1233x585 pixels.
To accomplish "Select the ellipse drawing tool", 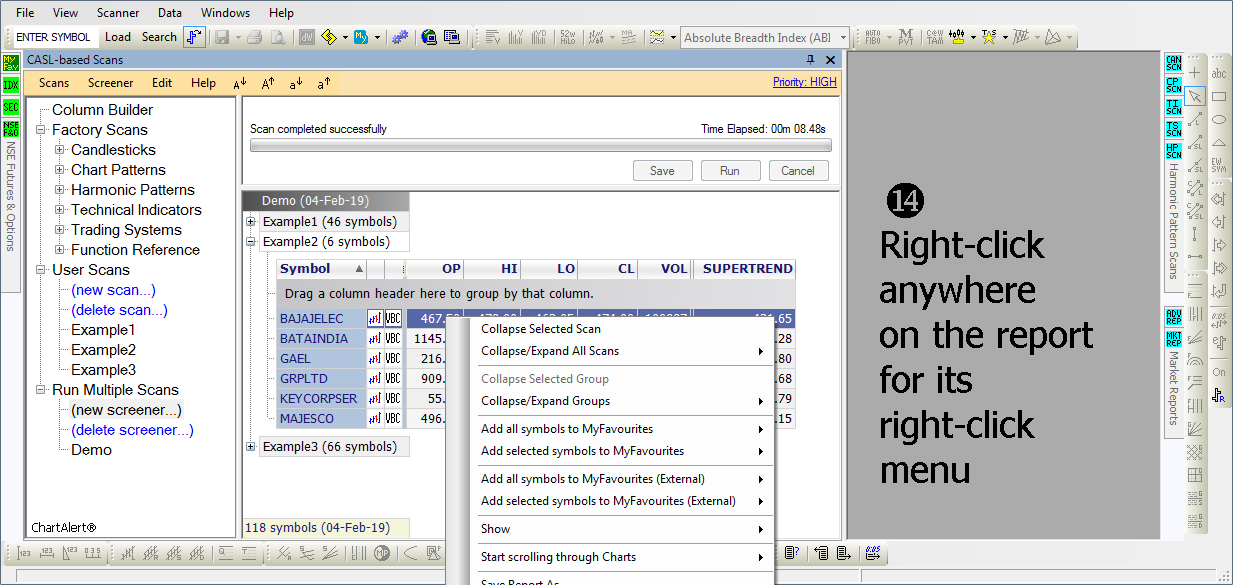I will pos(1219,119).
